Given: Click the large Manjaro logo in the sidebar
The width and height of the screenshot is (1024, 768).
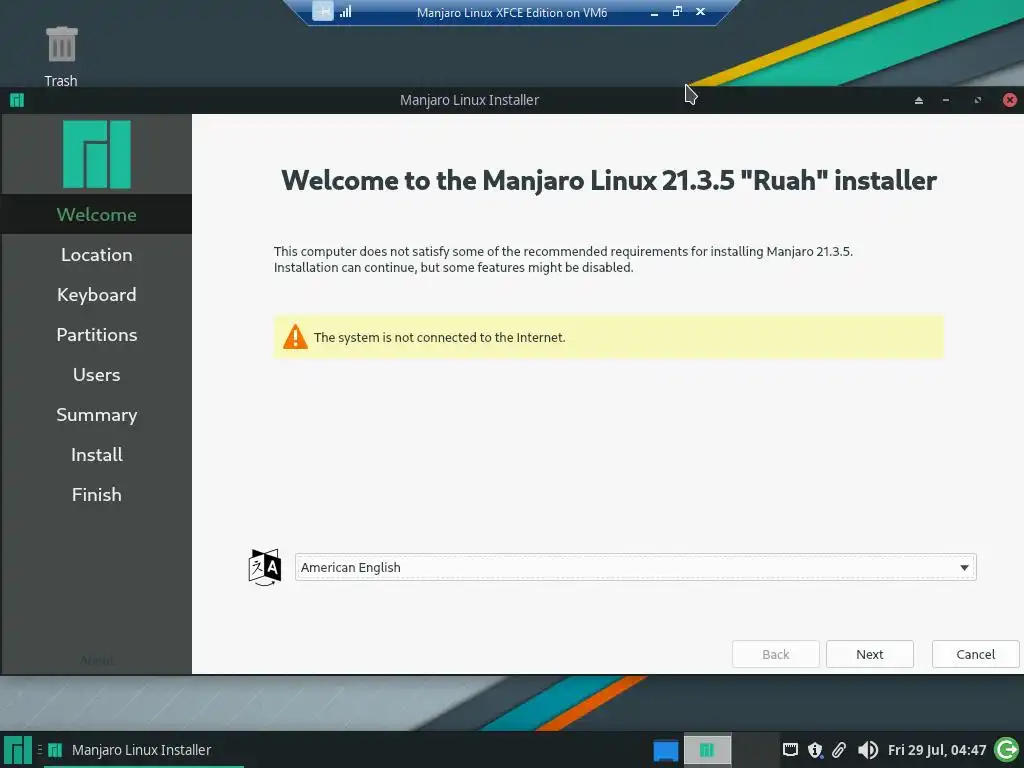Looking at the screenshot, I should click(97, 154).
